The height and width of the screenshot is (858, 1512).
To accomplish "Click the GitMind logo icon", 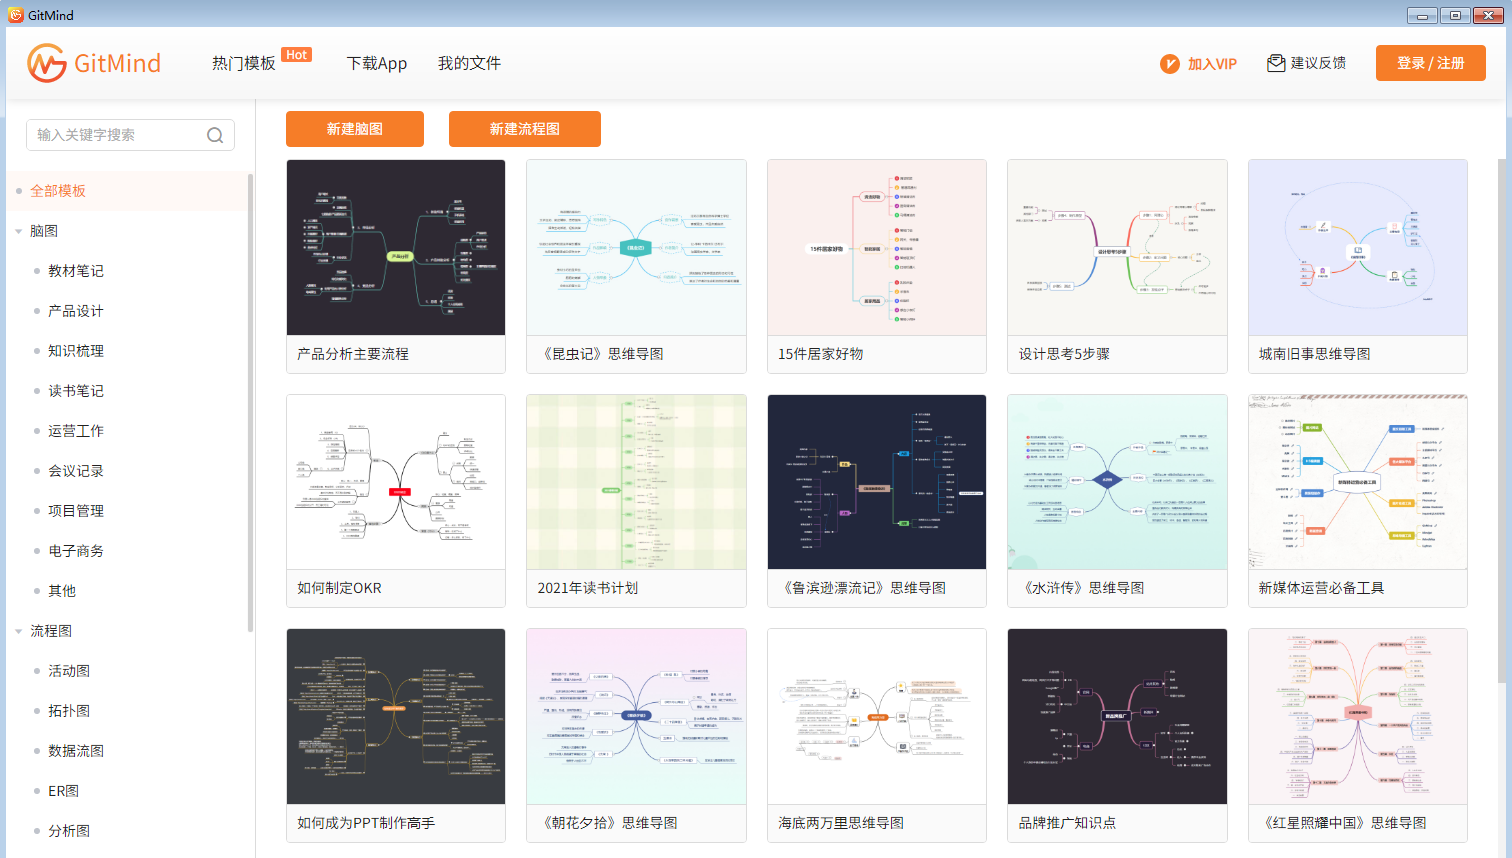I will pos(46,63).
